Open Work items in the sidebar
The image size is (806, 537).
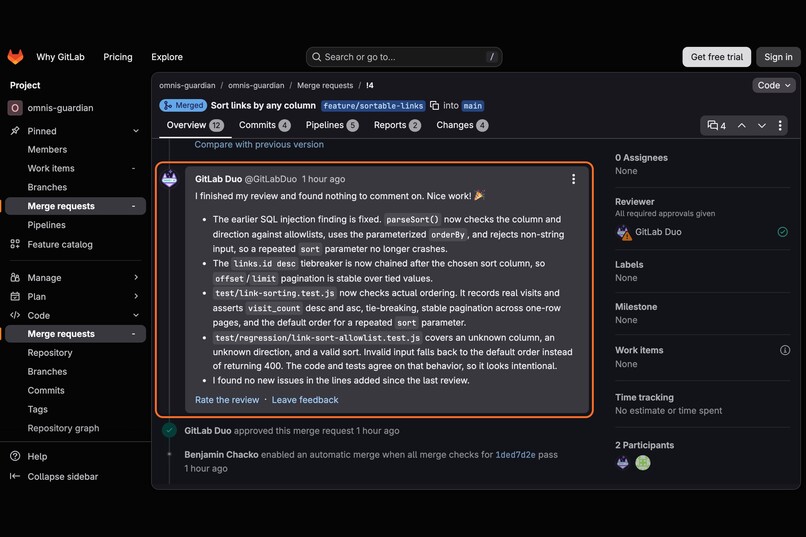(x=51, y=169)
